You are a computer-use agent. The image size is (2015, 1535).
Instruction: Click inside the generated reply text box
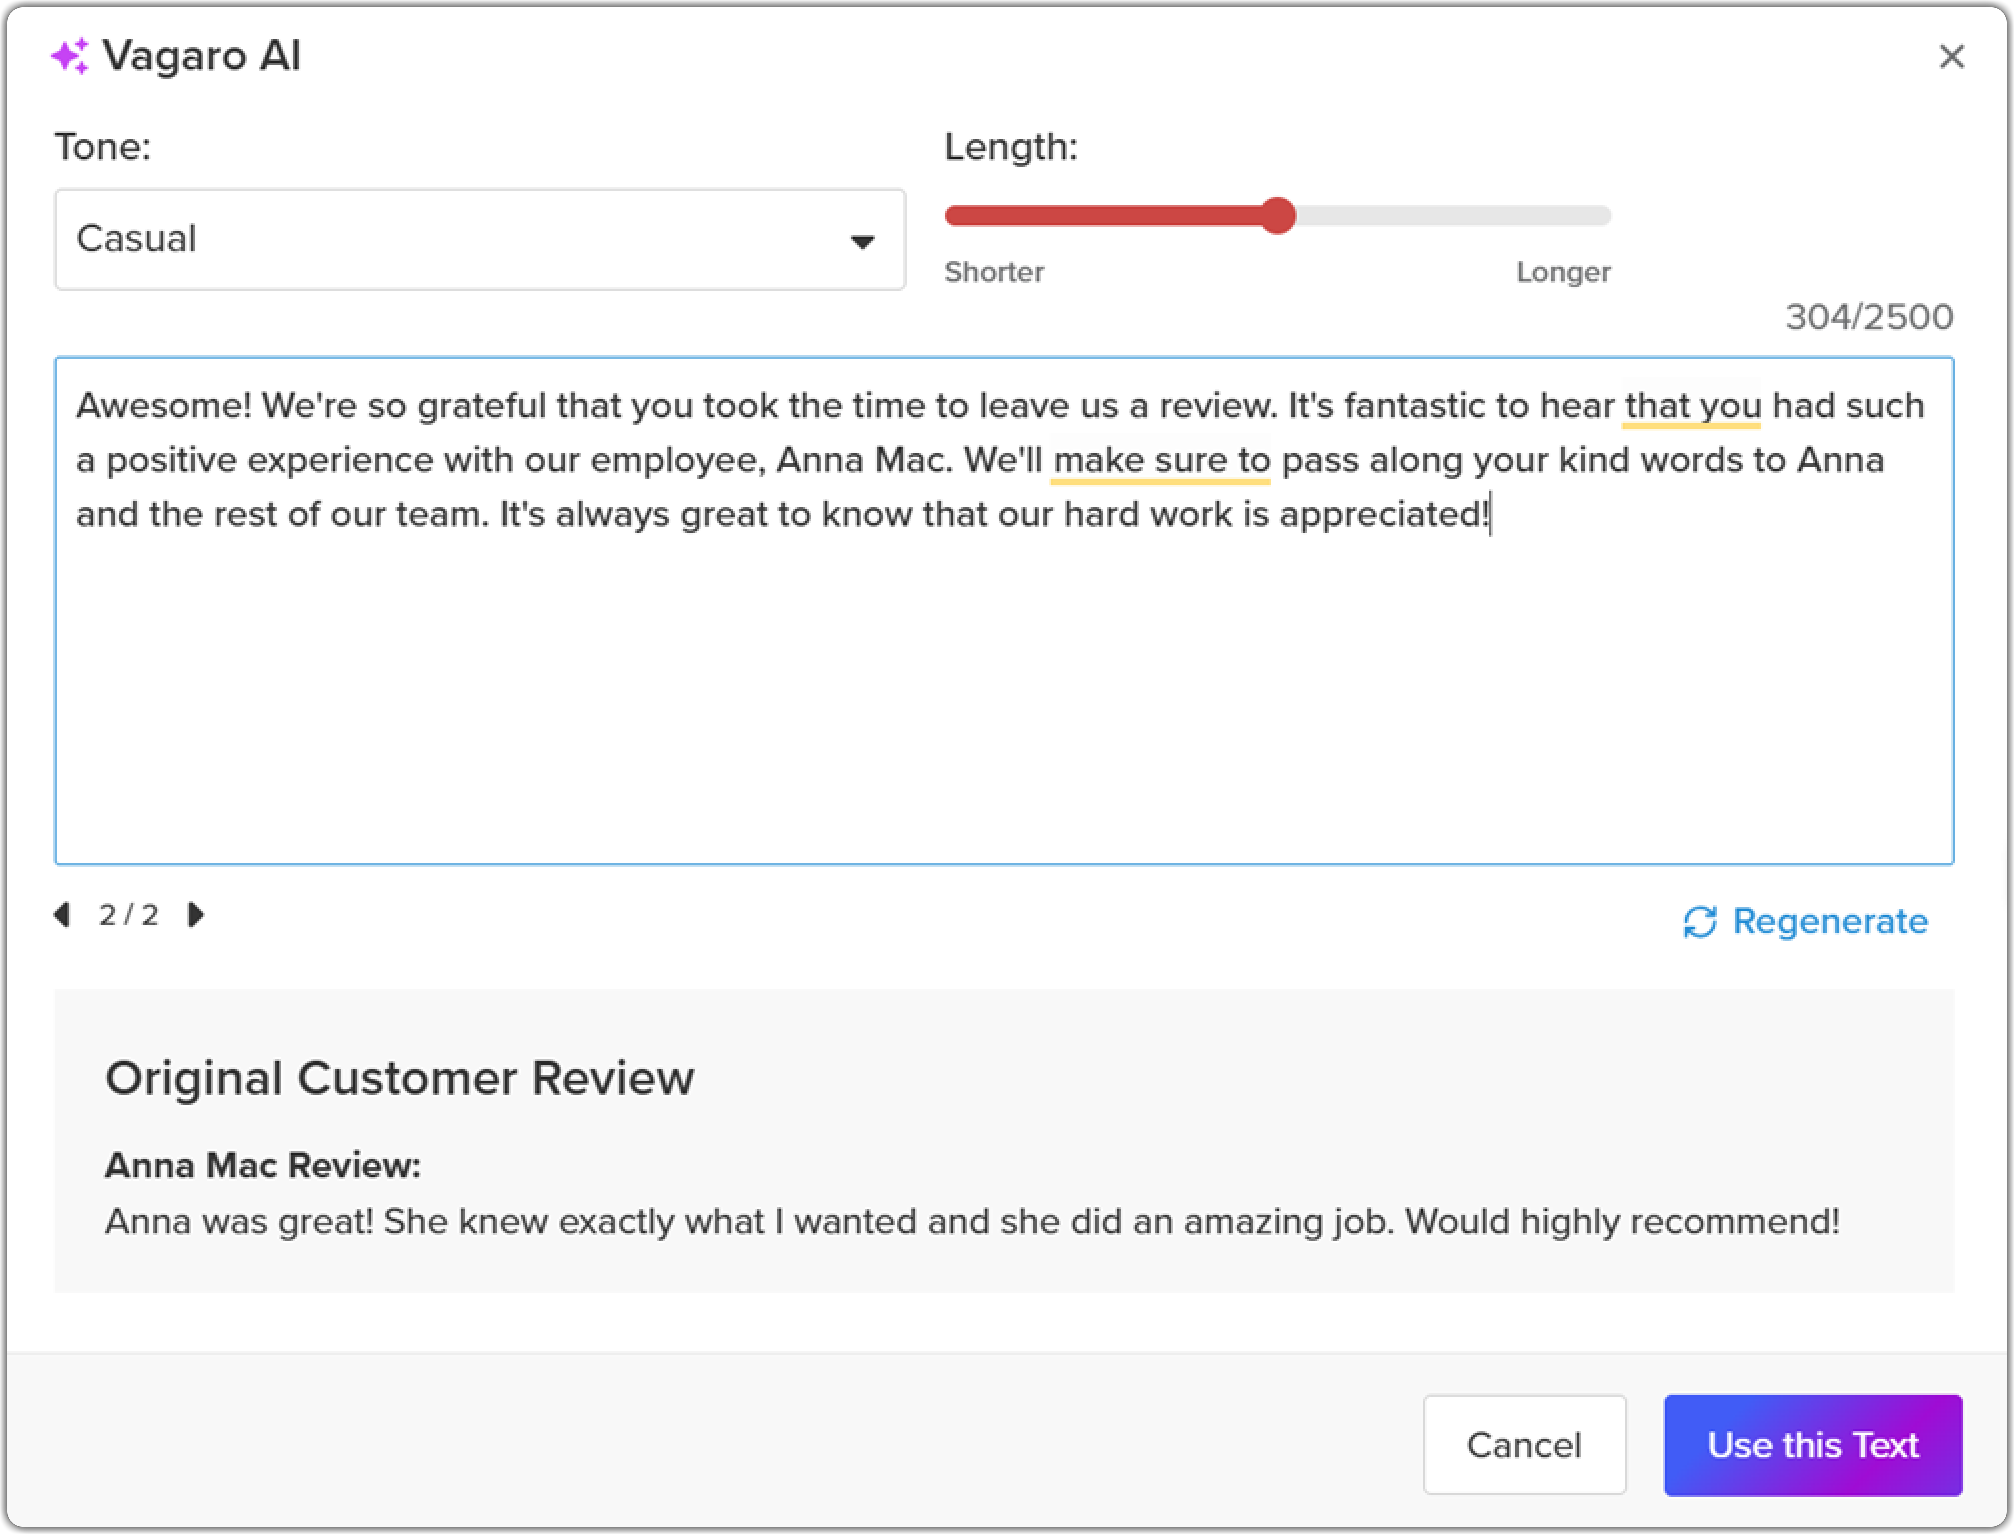point(1004,610)
